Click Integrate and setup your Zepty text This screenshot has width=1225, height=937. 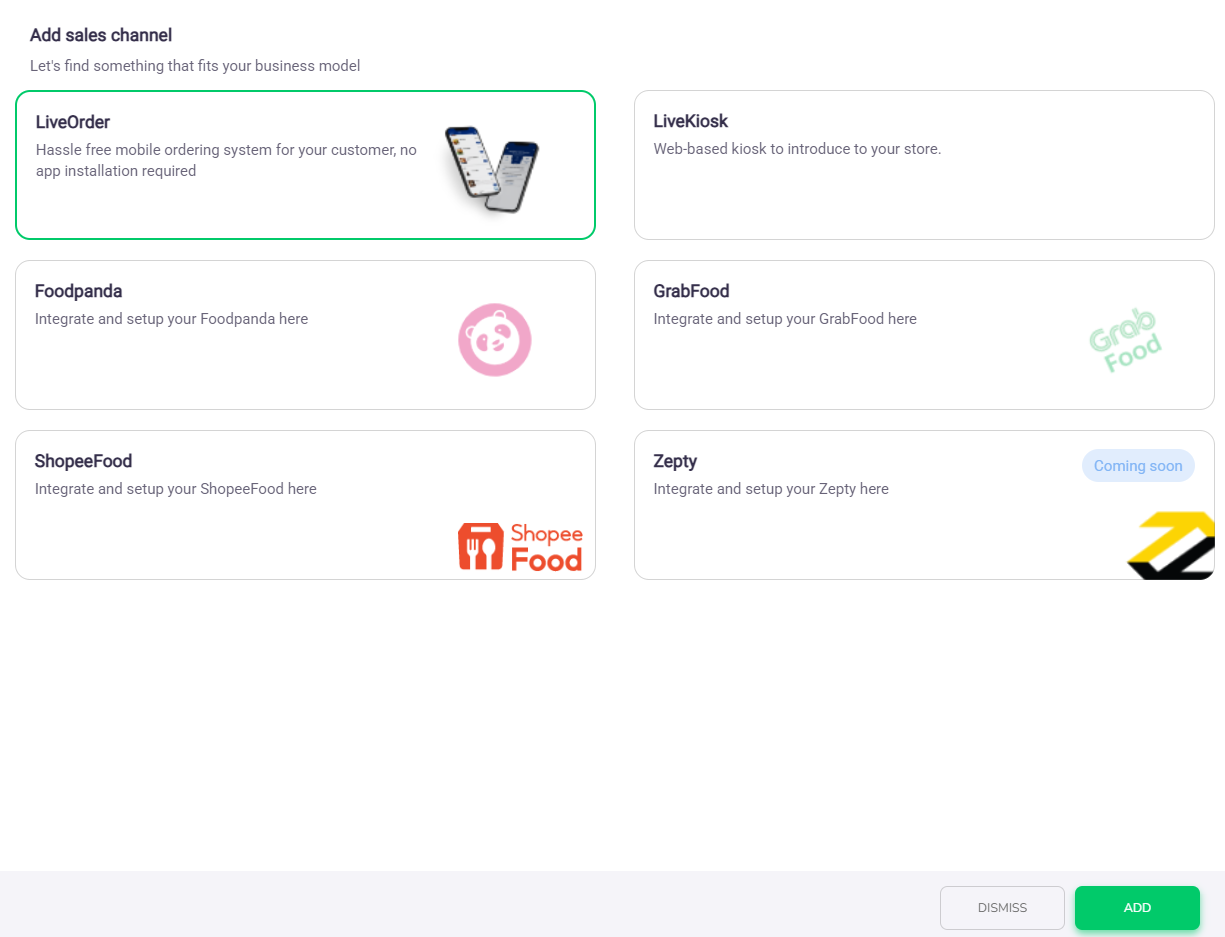click(x=771, y=489)
